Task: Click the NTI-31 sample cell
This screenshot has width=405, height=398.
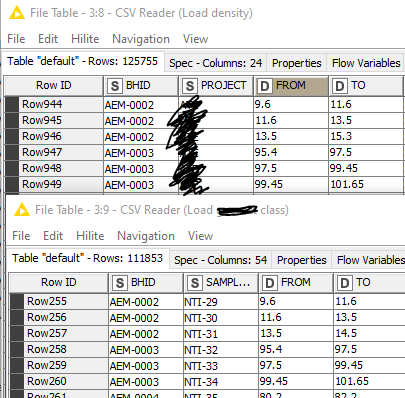Action: click(221, 334)
